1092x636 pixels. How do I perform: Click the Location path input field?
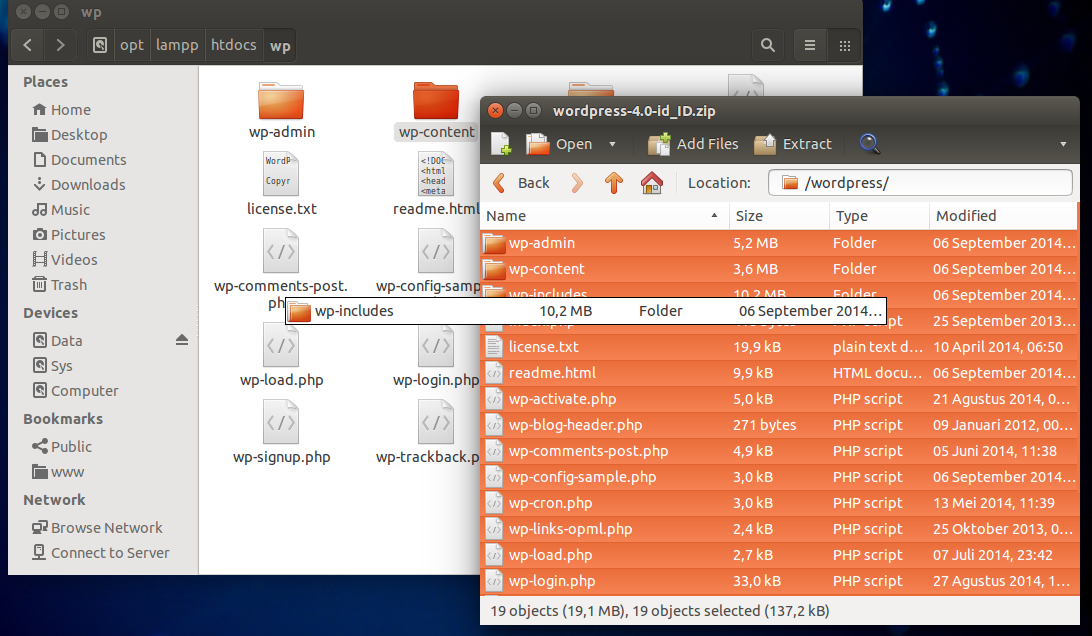tap(920, 183)
